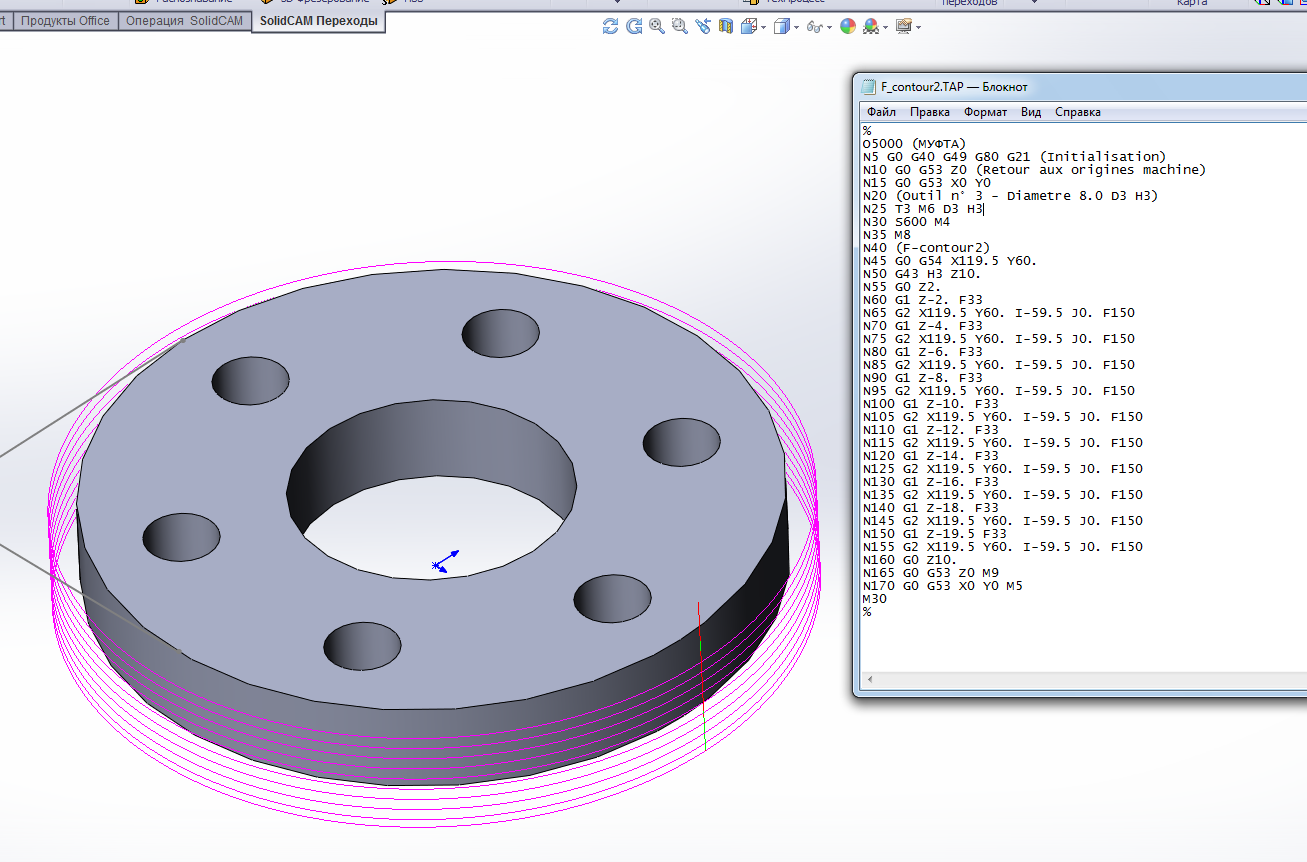The height and width of the screenshot is (862, 1307).
Task: Open the Файл menu in Notepad
Action: 881,112
